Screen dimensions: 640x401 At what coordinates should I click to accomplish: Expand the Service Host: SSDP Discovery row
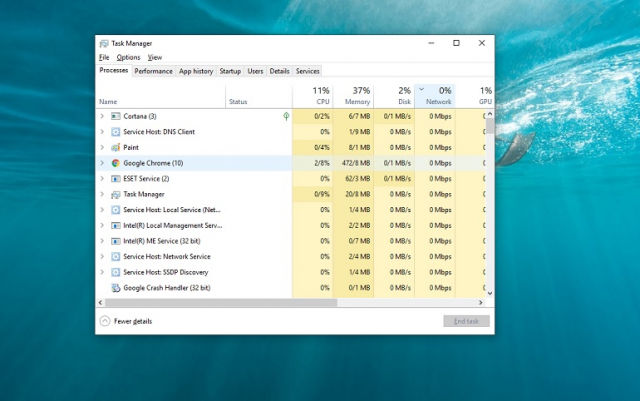pos(102,272)
